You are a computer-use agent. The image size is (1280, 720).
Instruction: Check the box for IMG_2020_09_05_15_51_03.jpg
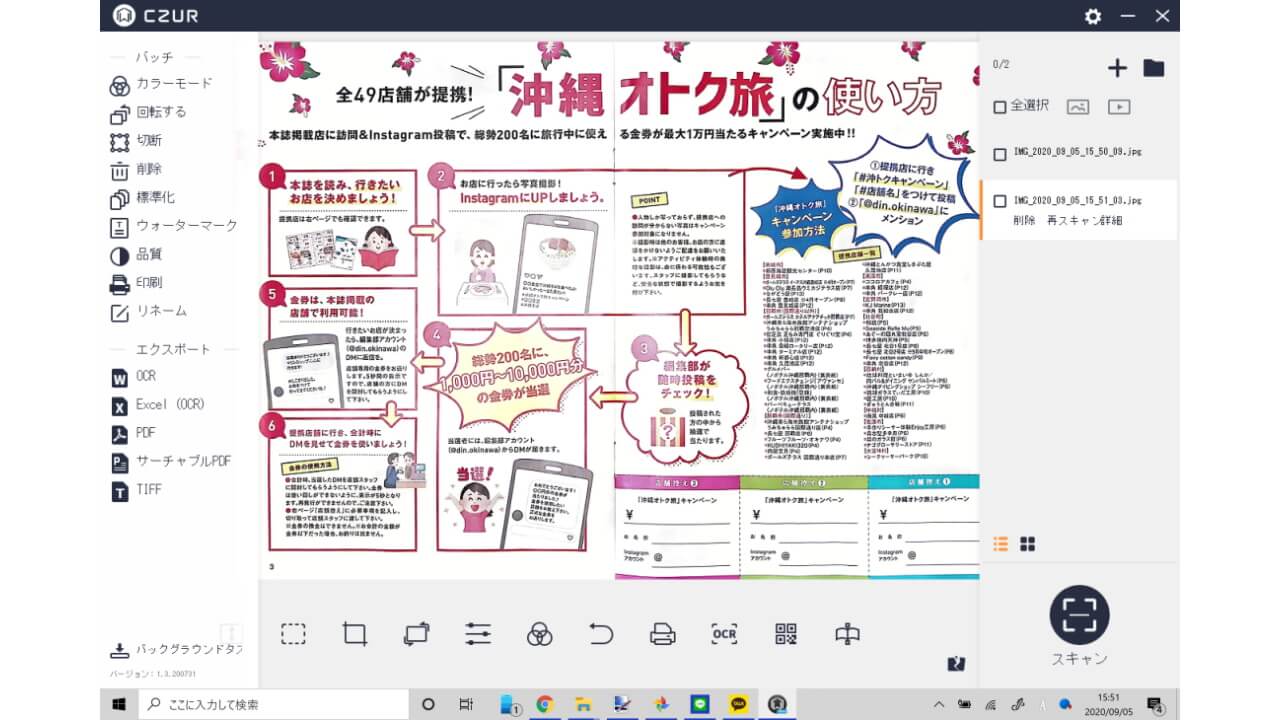(1000, 201)
